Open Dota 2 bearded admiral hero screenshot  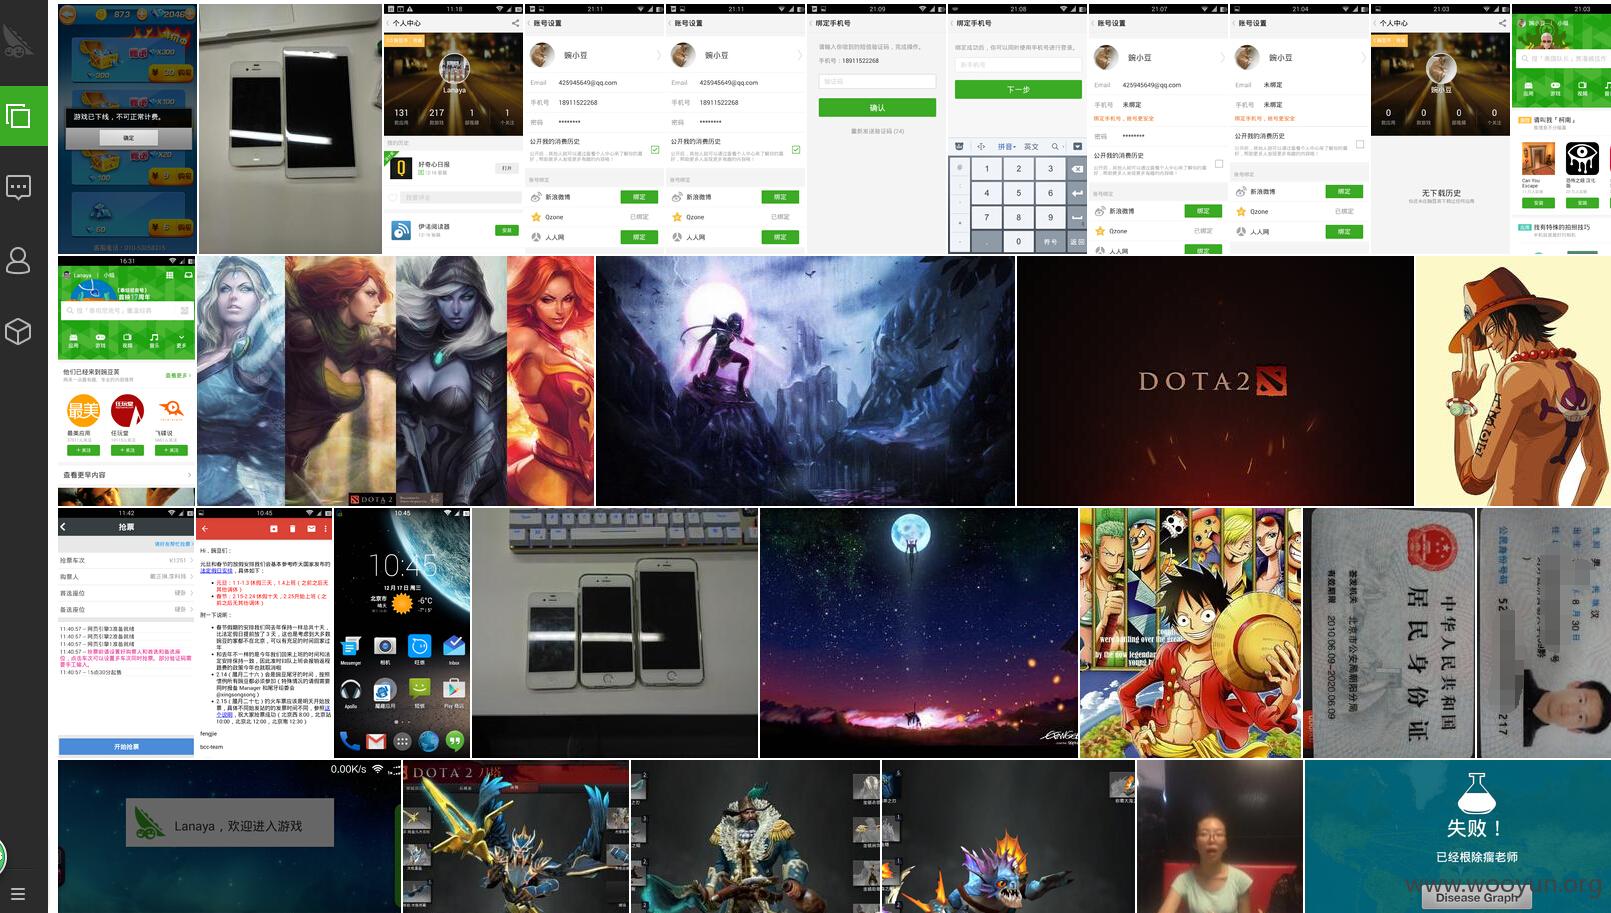(755, 836)
